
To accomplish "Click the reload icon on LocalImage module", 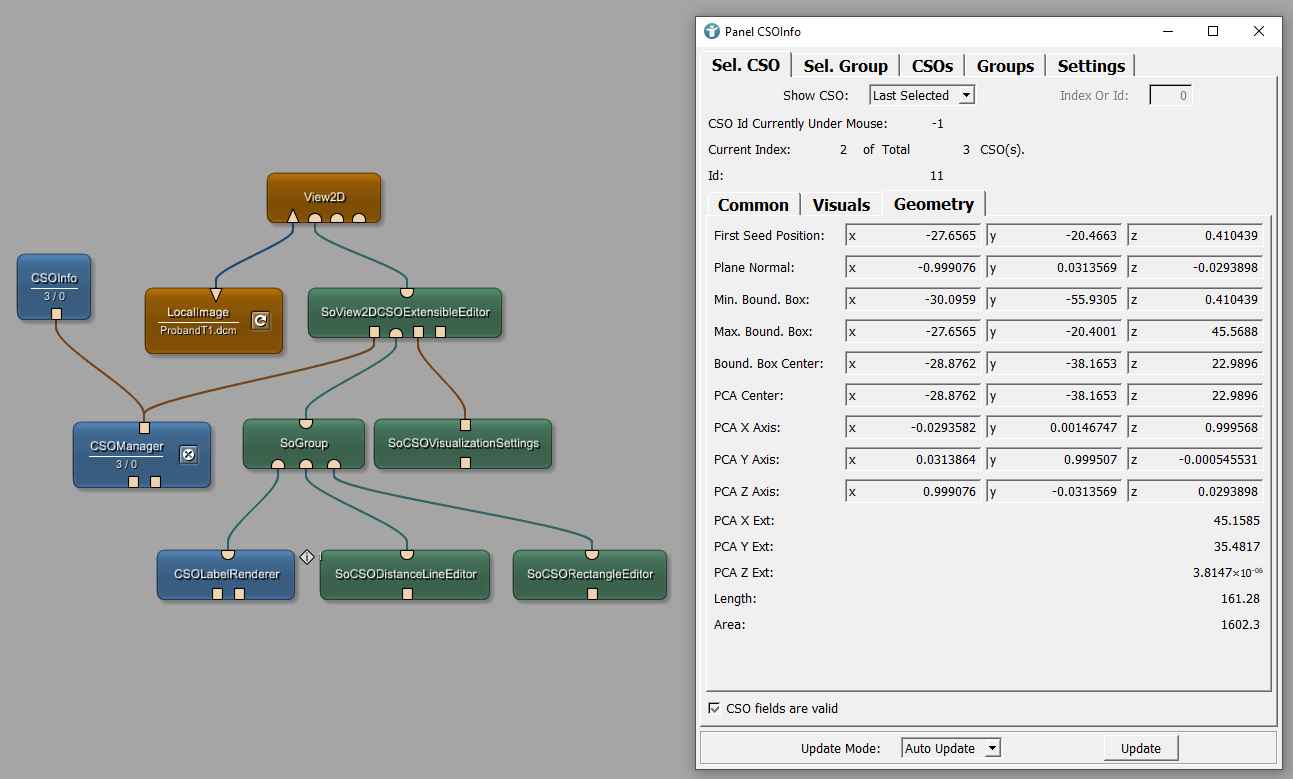I will (260, 321).
